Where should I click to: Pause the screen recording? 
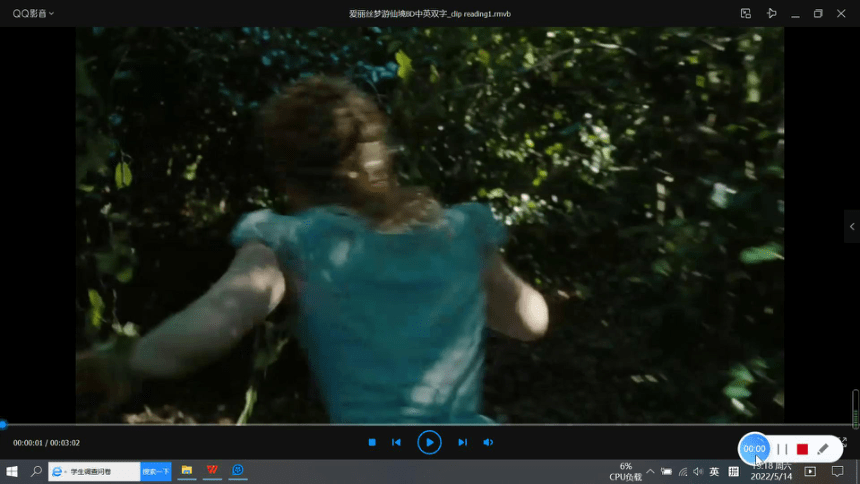[x=782, y=449]
